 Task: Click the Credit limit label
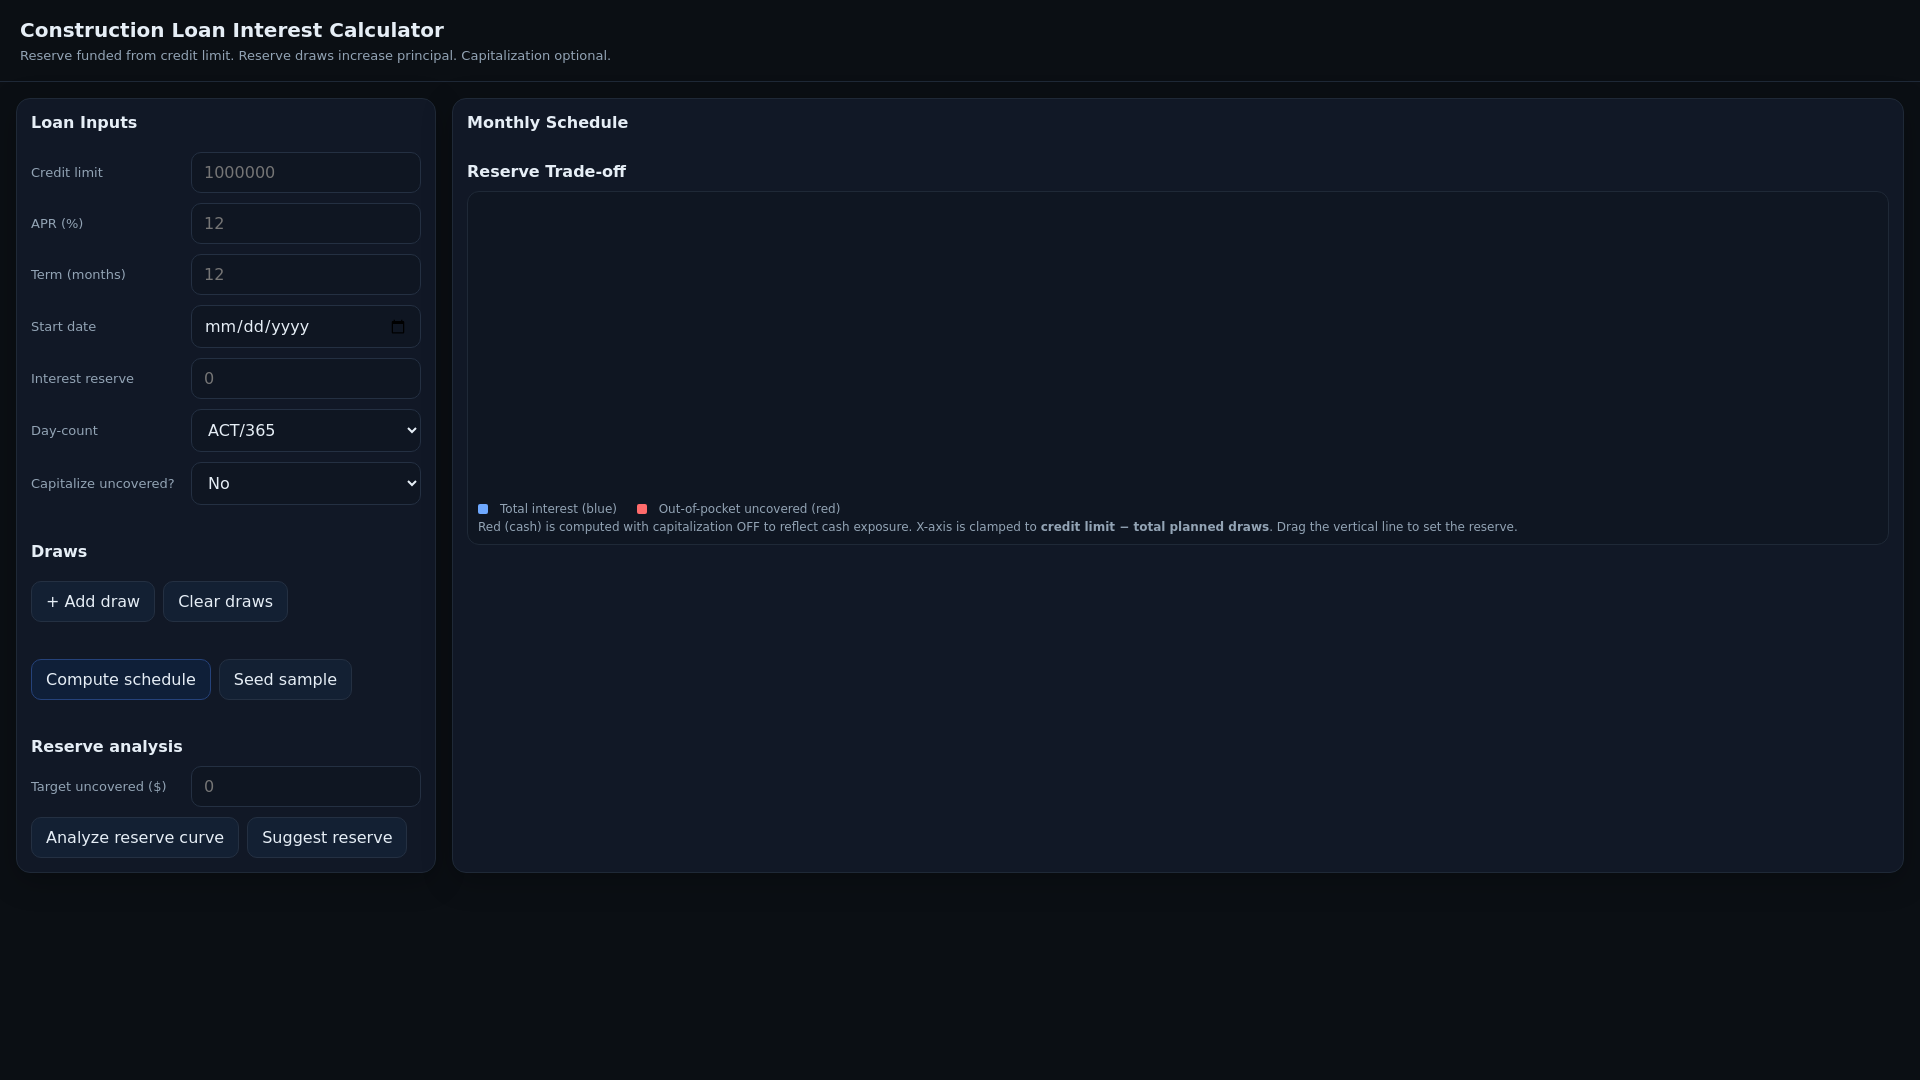coord(67,172)
